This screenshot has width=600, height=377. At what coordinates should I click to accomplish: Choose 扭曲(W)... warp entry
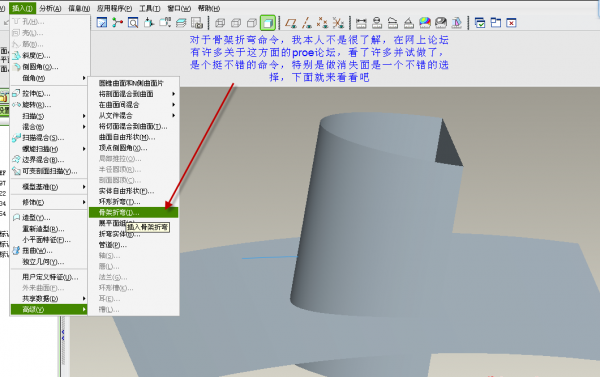coord(50,251)
